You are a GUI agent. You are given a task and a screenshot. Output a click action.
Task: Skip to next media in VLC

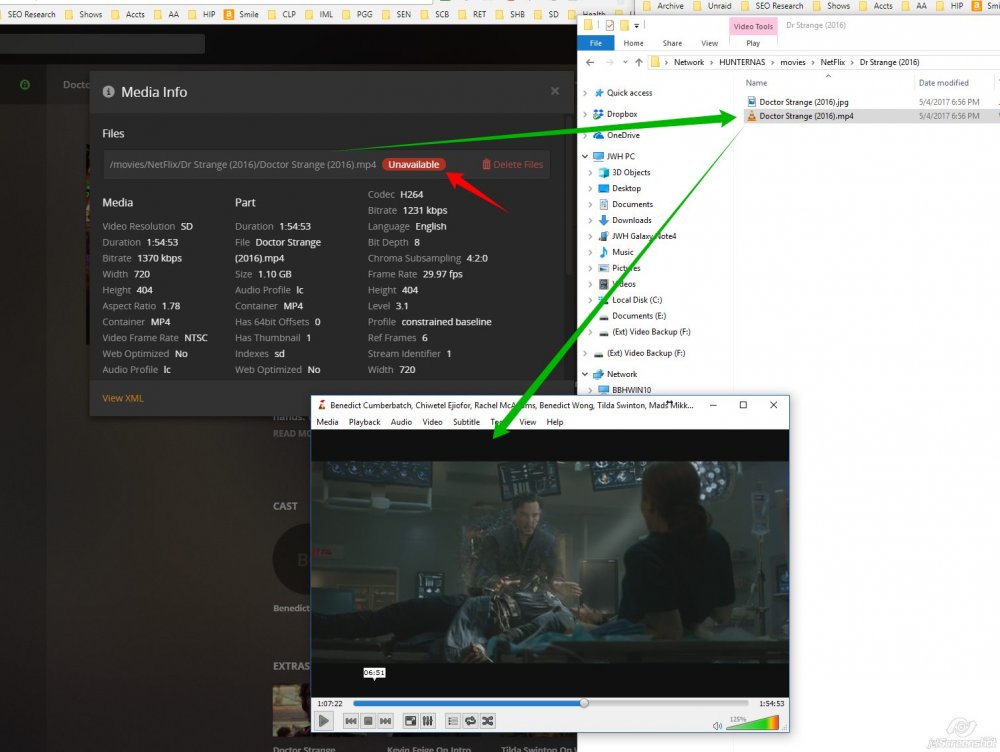[385, 721]
